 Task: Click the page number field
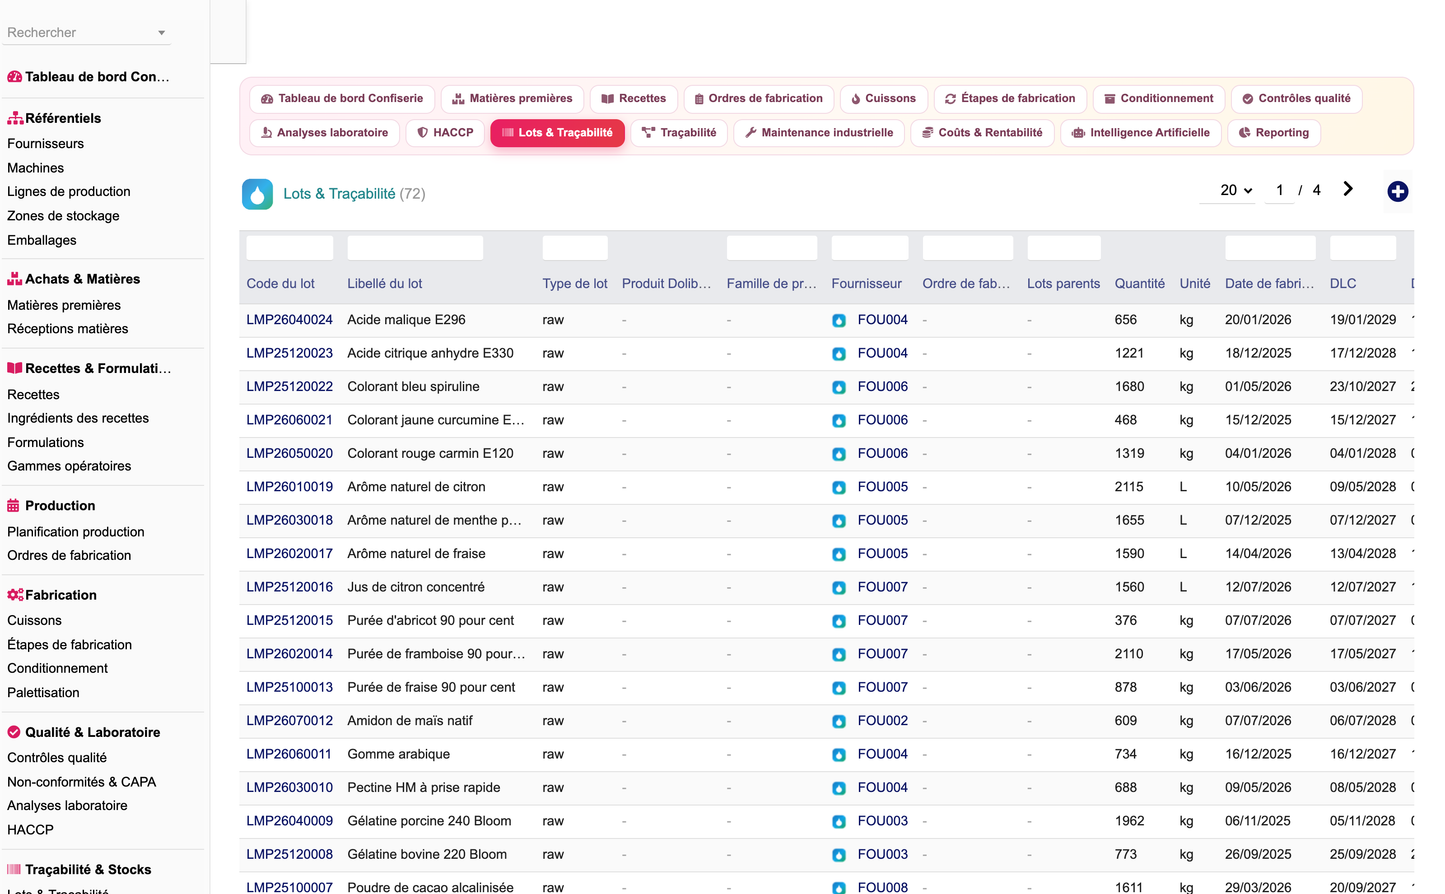pos(1279,190)
